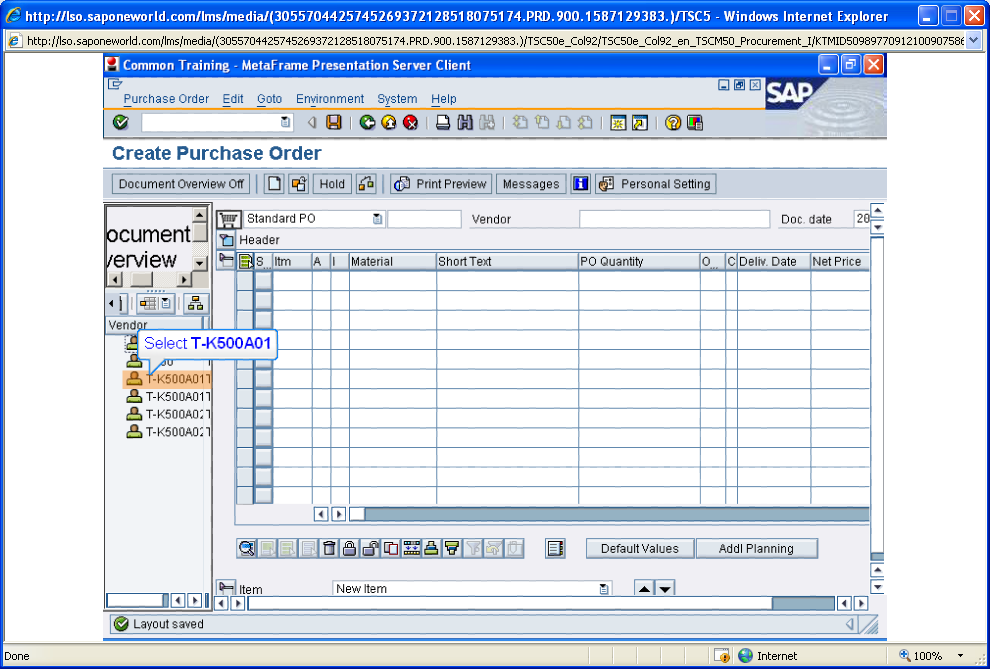Viewport: 990px width, 669px height.
Task: Click the Hold button
Action: (x=332, y=184)
